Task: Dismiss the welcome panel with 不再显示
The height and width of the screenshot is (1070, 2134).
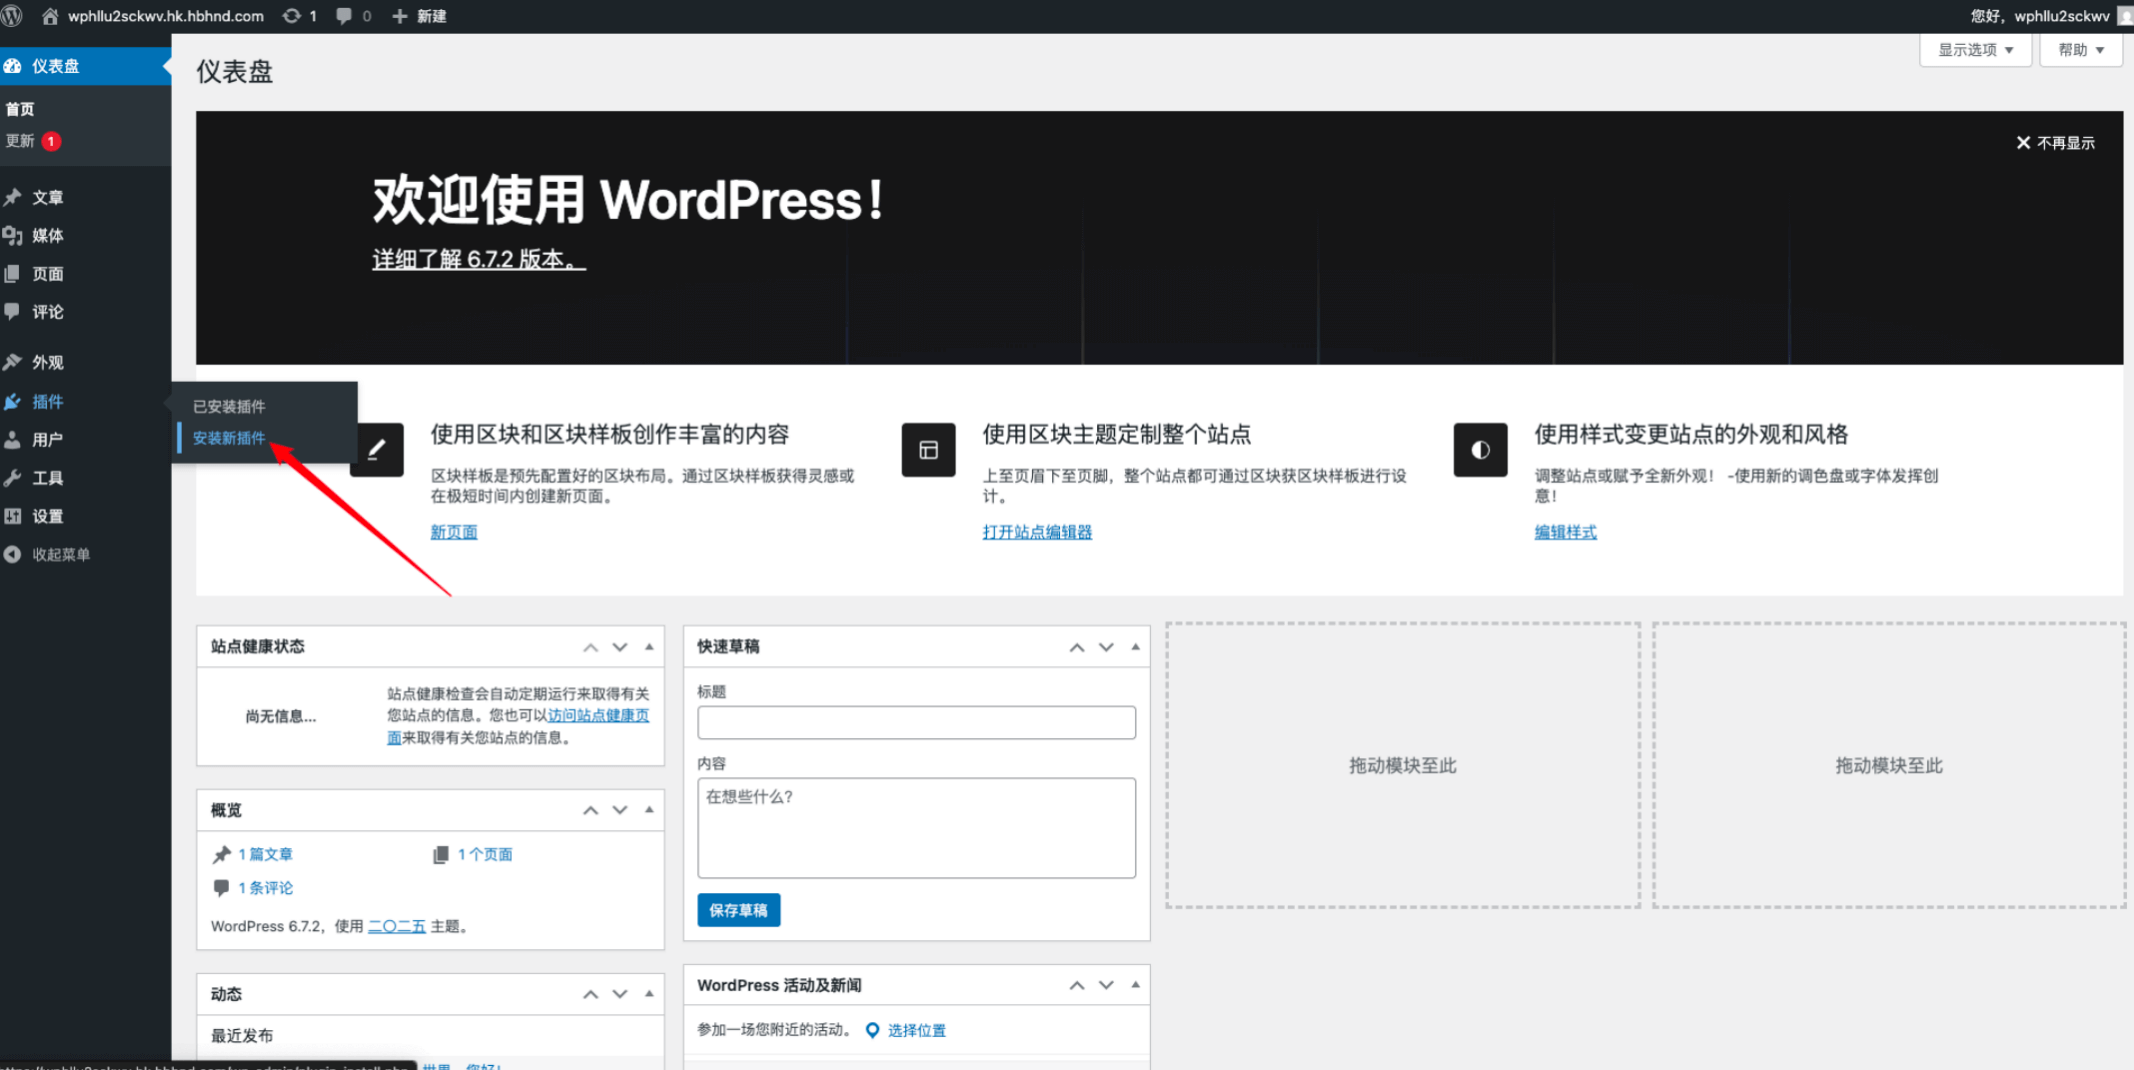Action: 2055,143
